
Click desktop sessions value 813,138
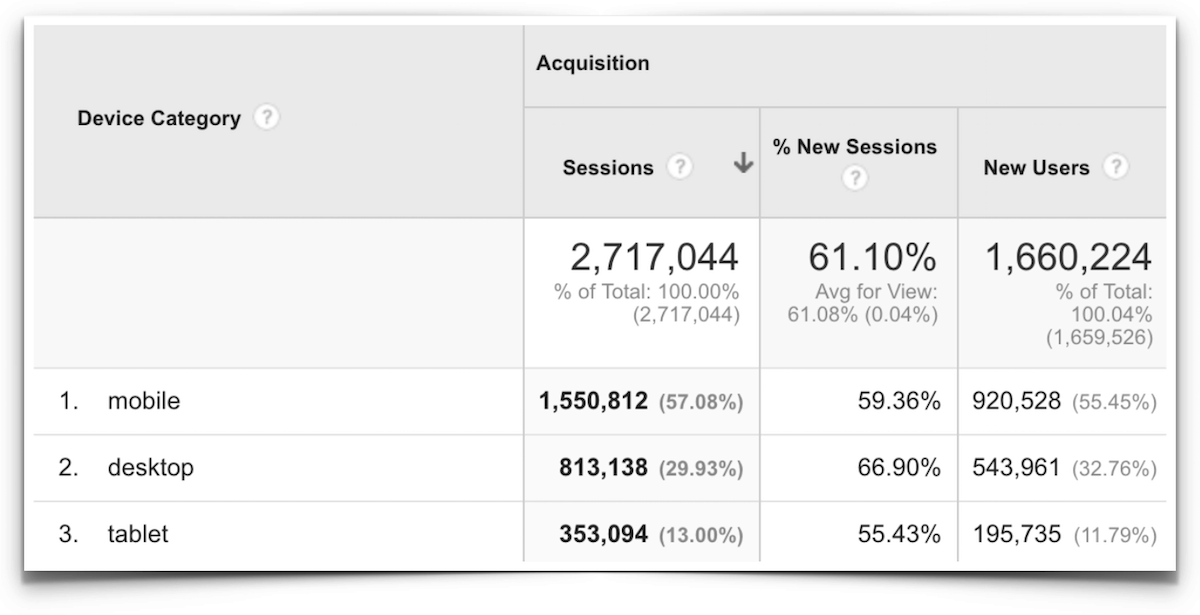[x=603, y=467]
